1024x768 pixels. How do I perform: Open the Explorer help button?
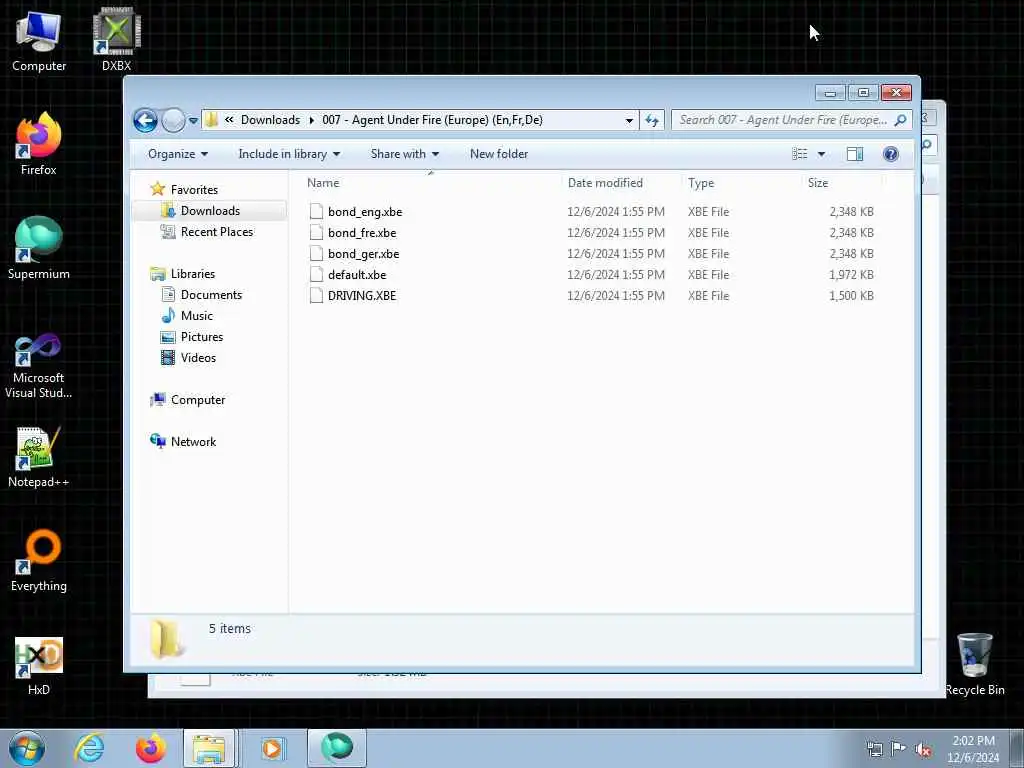coord(890,154)
